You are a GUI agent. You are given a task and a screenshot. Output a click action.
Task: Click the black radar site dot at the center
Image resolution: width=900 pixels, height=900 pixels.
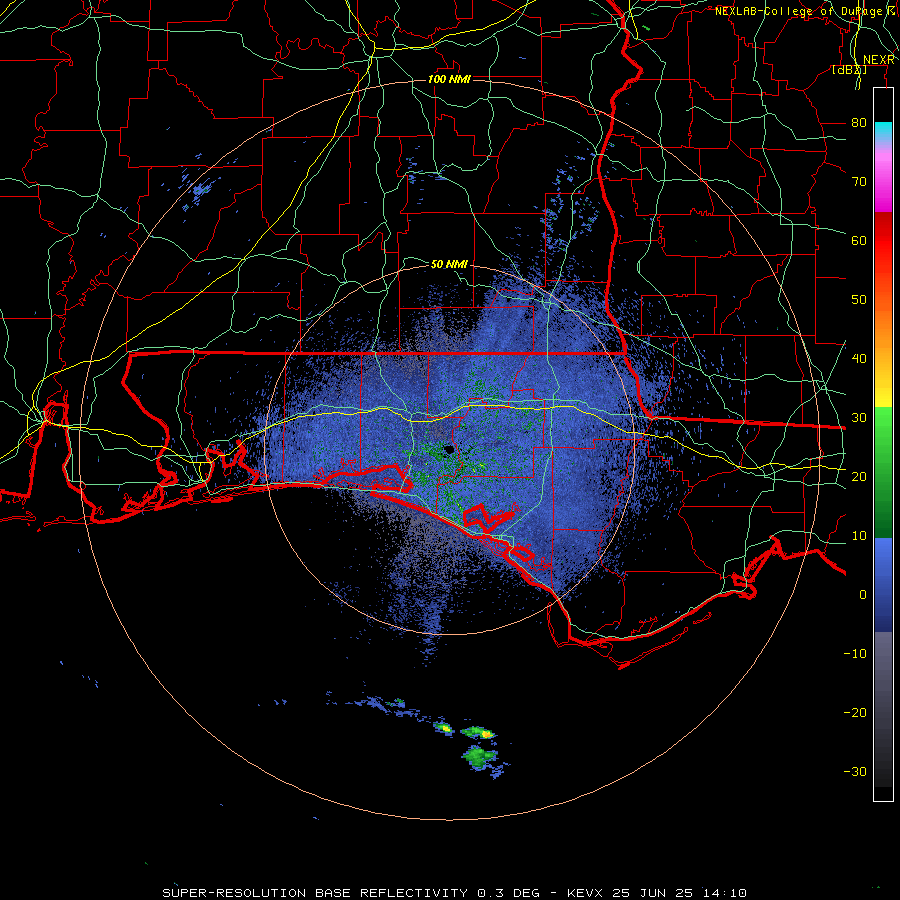pos(449,449)
